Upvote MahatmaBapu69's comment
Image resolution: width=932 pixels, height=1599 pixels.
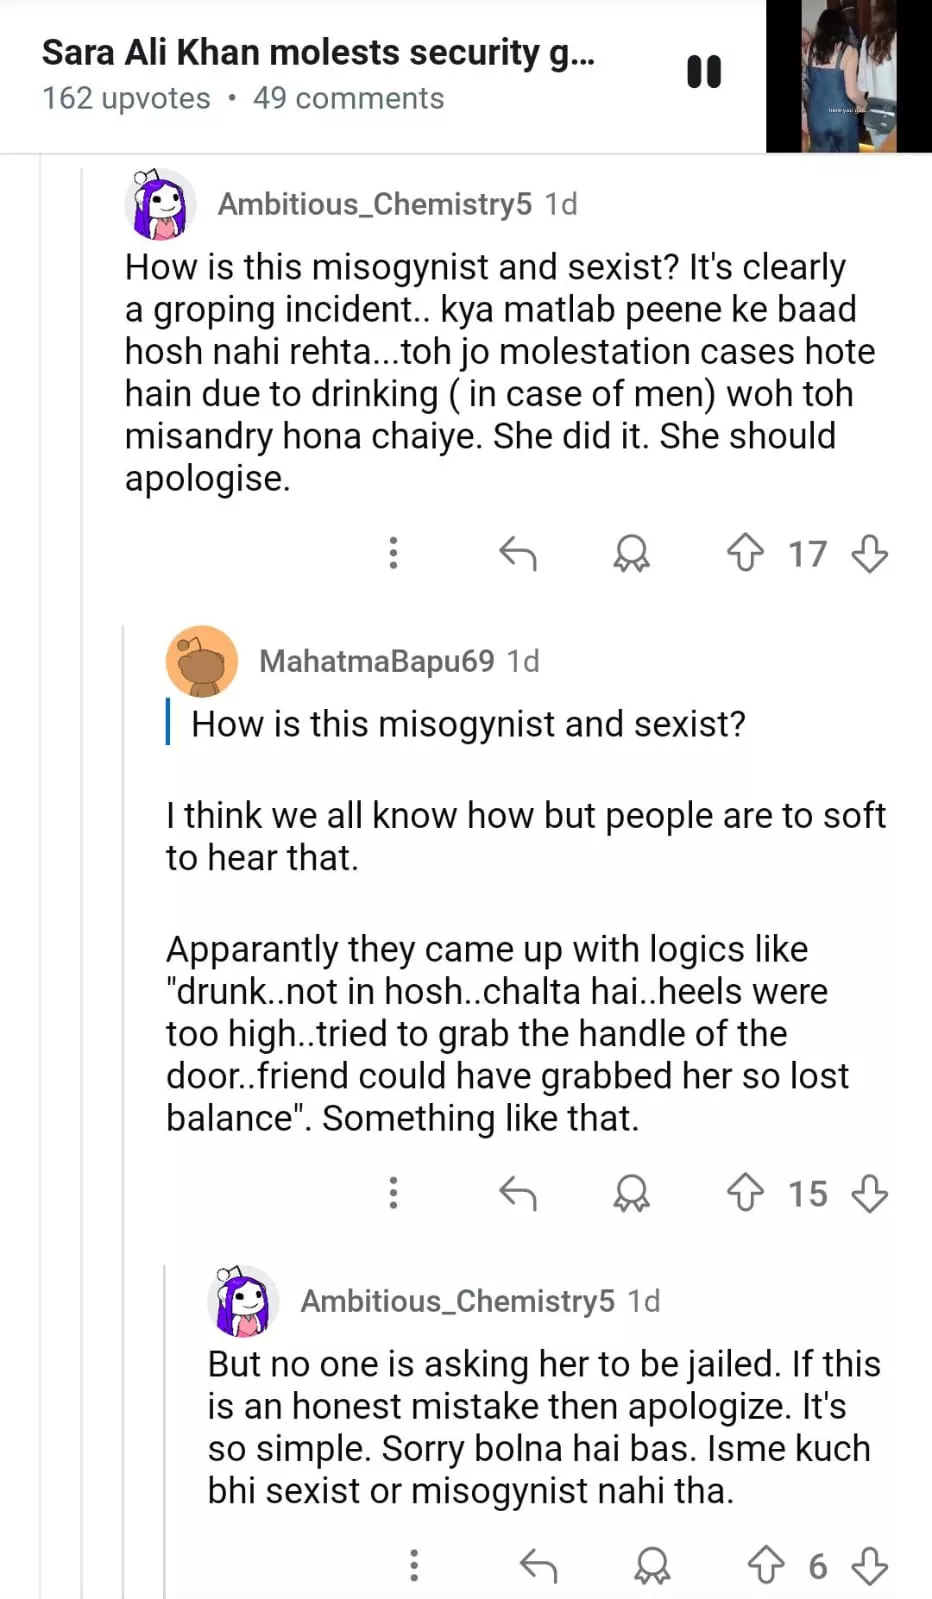[745, 1192]
